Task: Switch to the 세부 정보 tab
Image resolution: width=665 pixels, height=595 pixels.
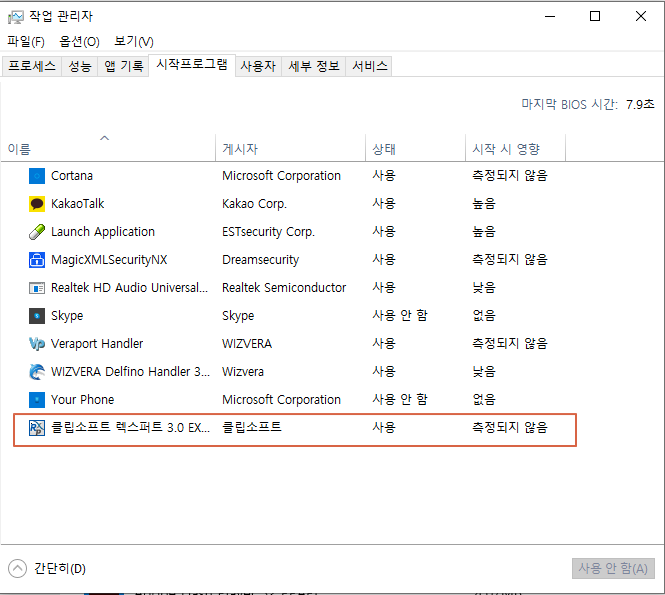Action: coord(314,66)
